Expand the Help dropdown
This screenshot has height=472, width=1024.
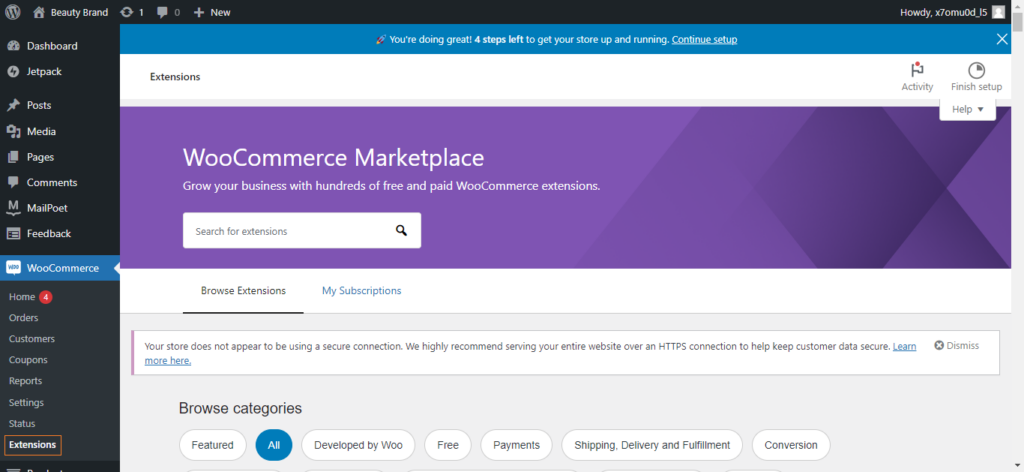tap(967, 109)
